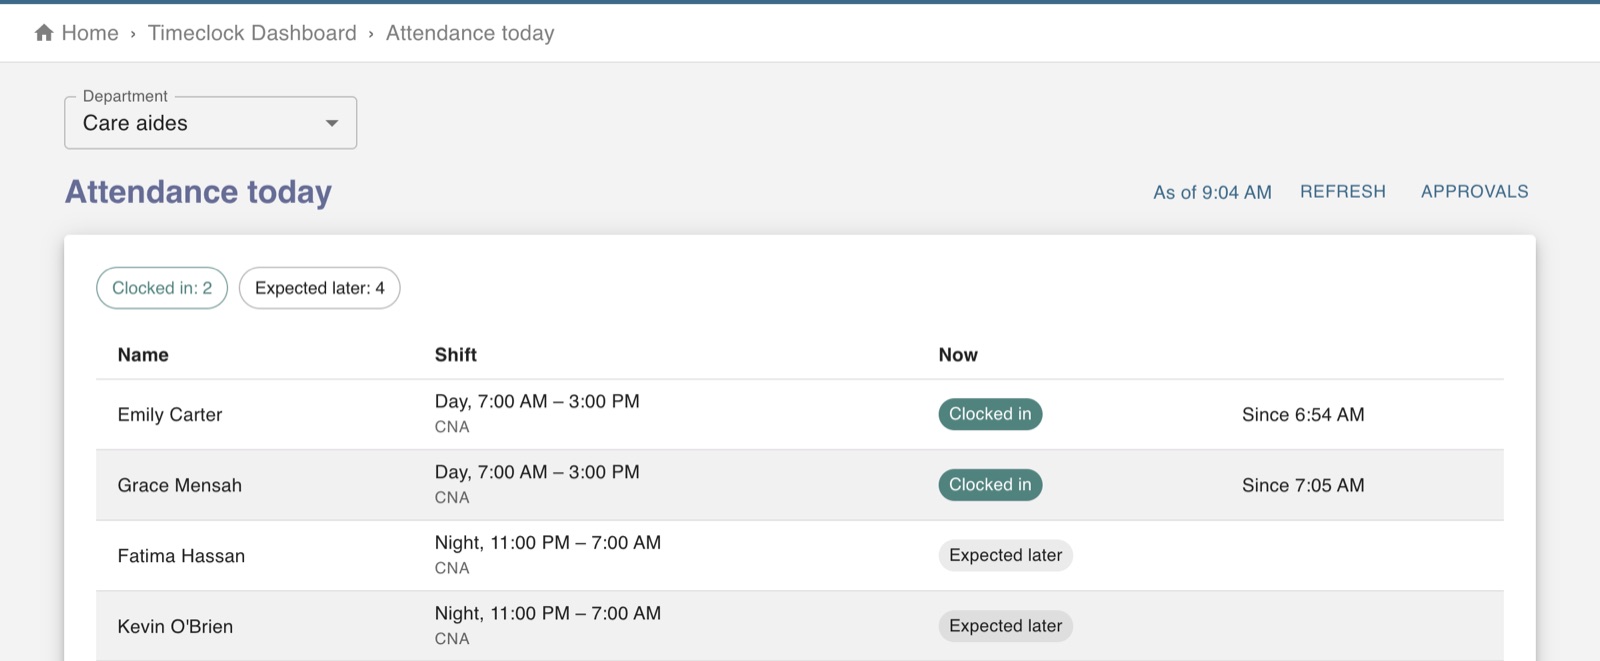Select Fatima Hassan's name
Screen dimensions: 1600x661
click(x=181, y=556)
